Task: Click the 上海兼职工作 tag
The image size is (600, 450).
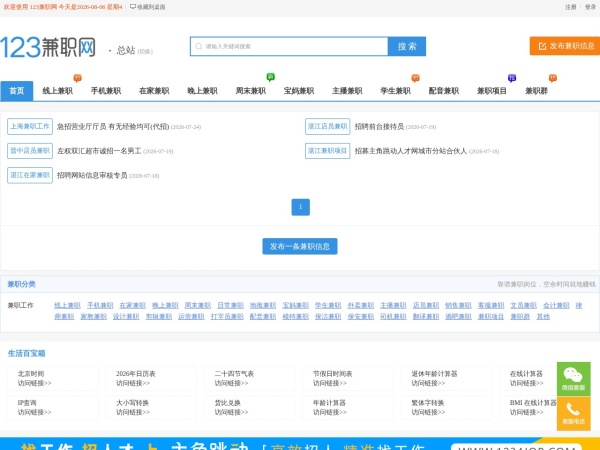Action: [x=30, y=126]
